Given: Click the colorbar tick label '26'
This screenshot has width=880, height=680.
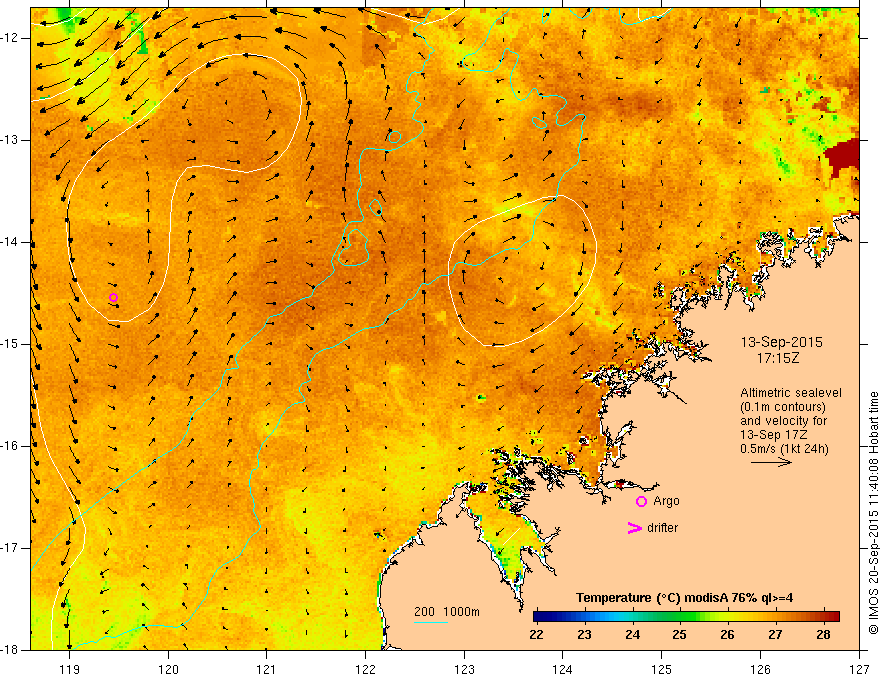Looking at the screenshot, I should tap(727, 635).
